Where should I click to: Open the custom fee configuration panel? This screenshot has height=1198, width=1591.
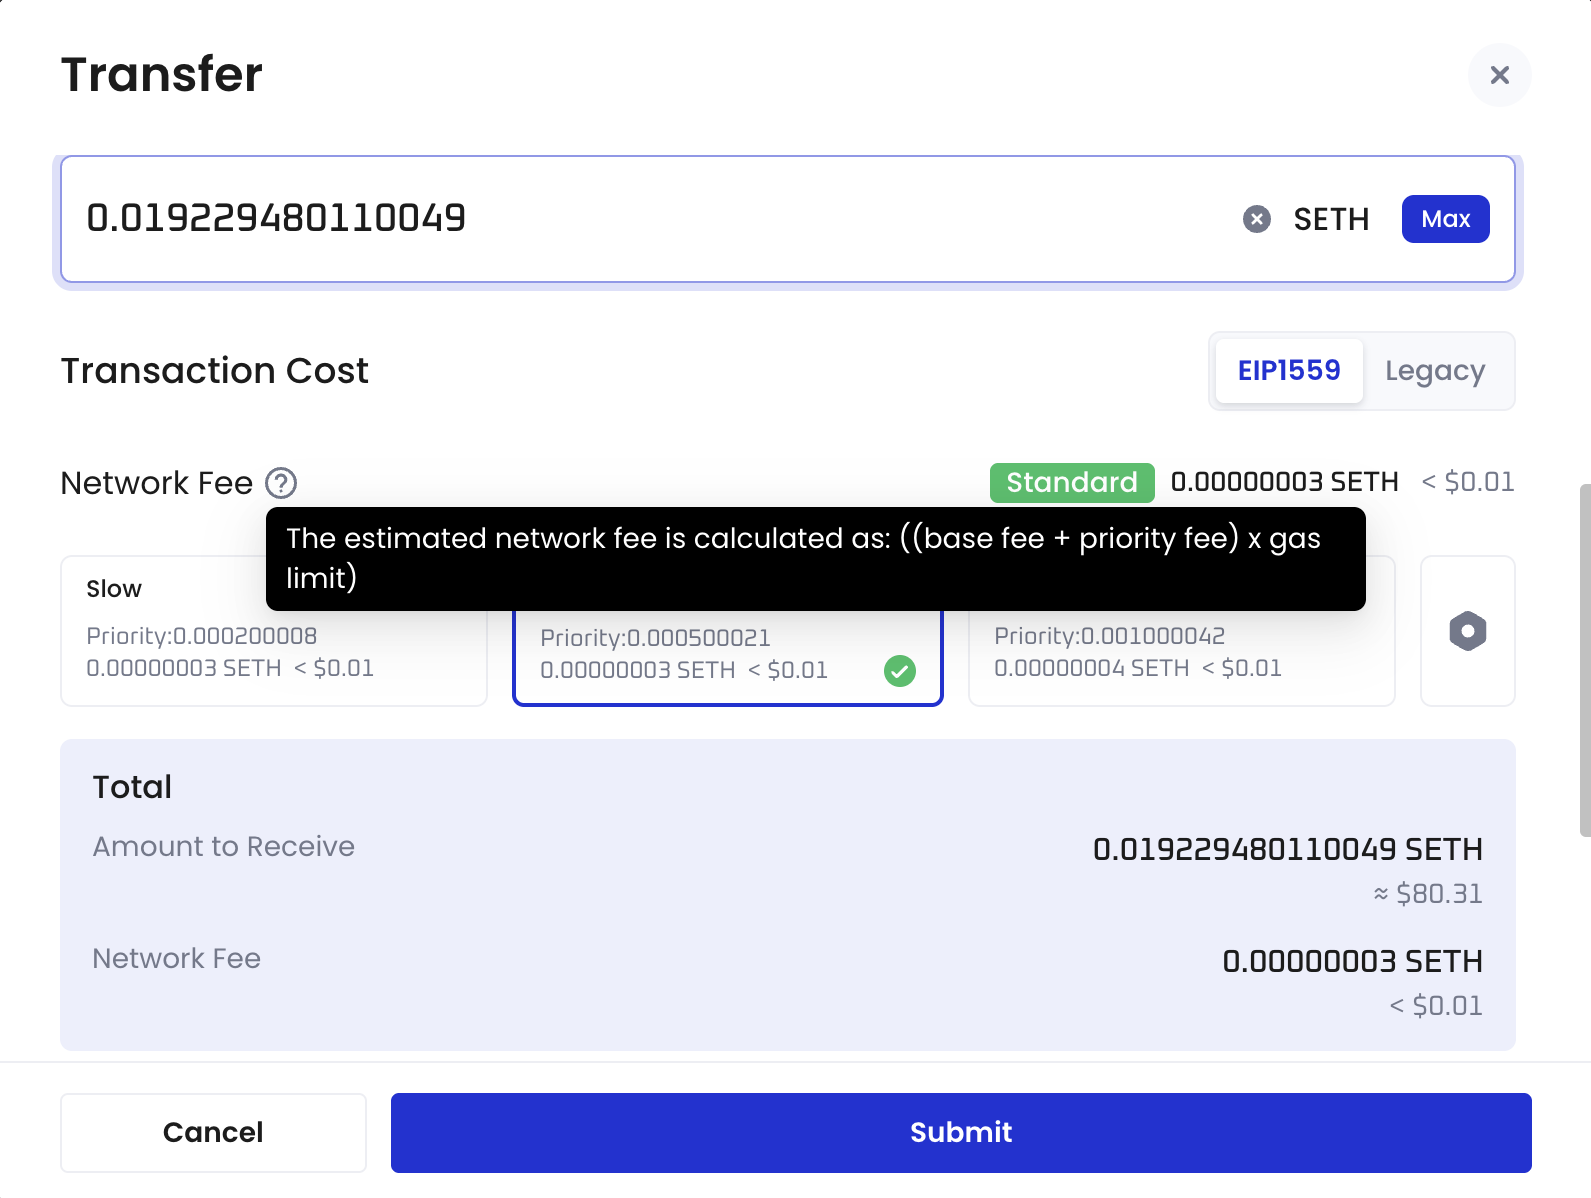pyautogui.click(x=1467, y=630)
